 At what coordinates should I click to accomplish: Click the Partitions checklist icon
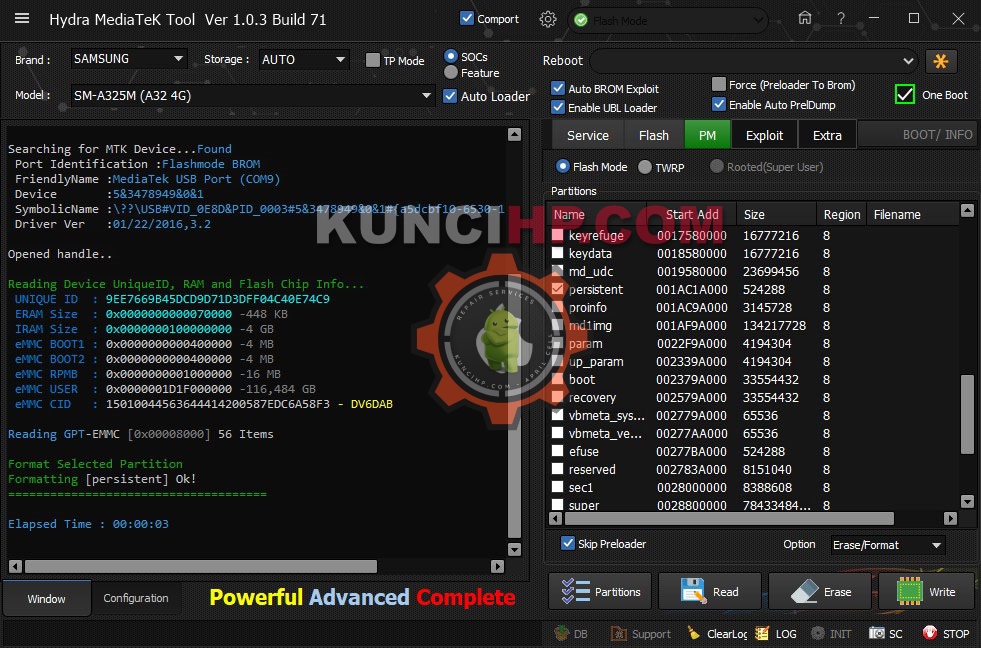tap(576, 591)
